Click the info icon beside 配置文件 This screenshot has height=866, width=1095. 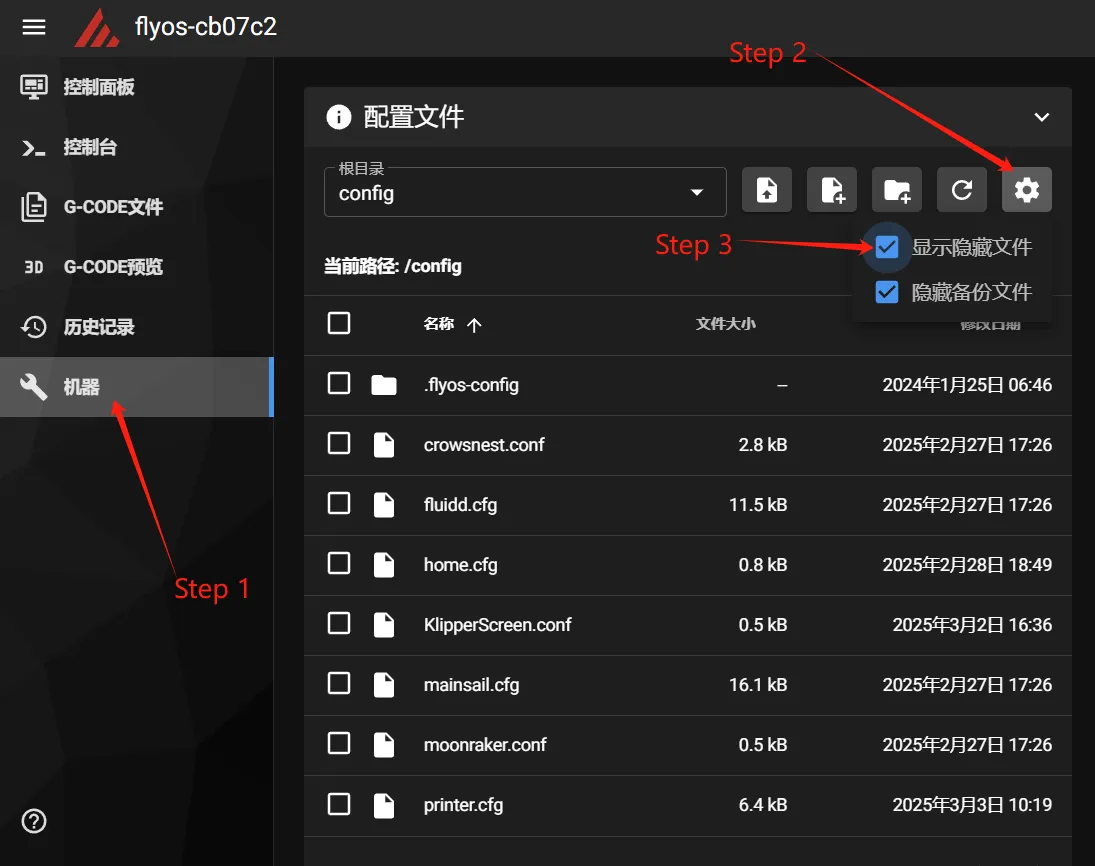339,117
